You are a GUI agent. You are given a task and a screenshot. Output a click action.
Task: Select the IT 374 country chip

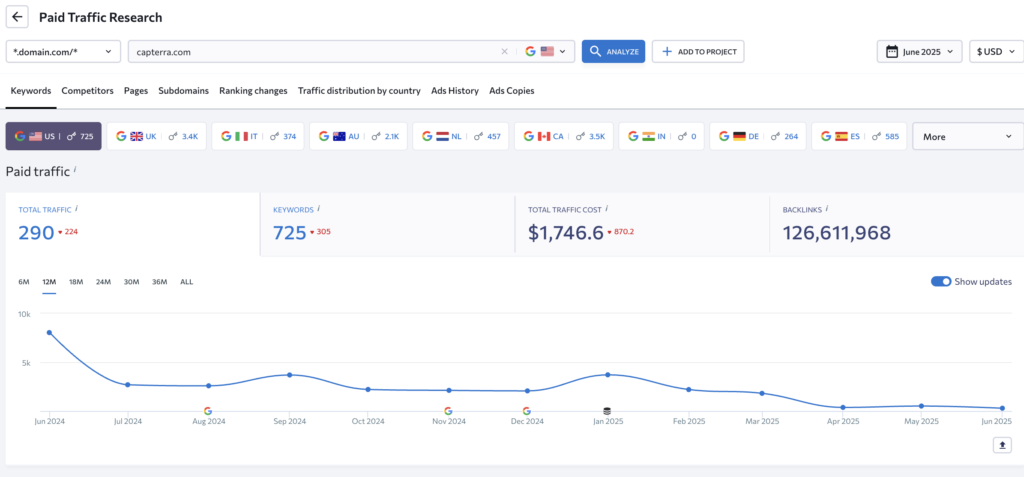(x=258, y=136)
